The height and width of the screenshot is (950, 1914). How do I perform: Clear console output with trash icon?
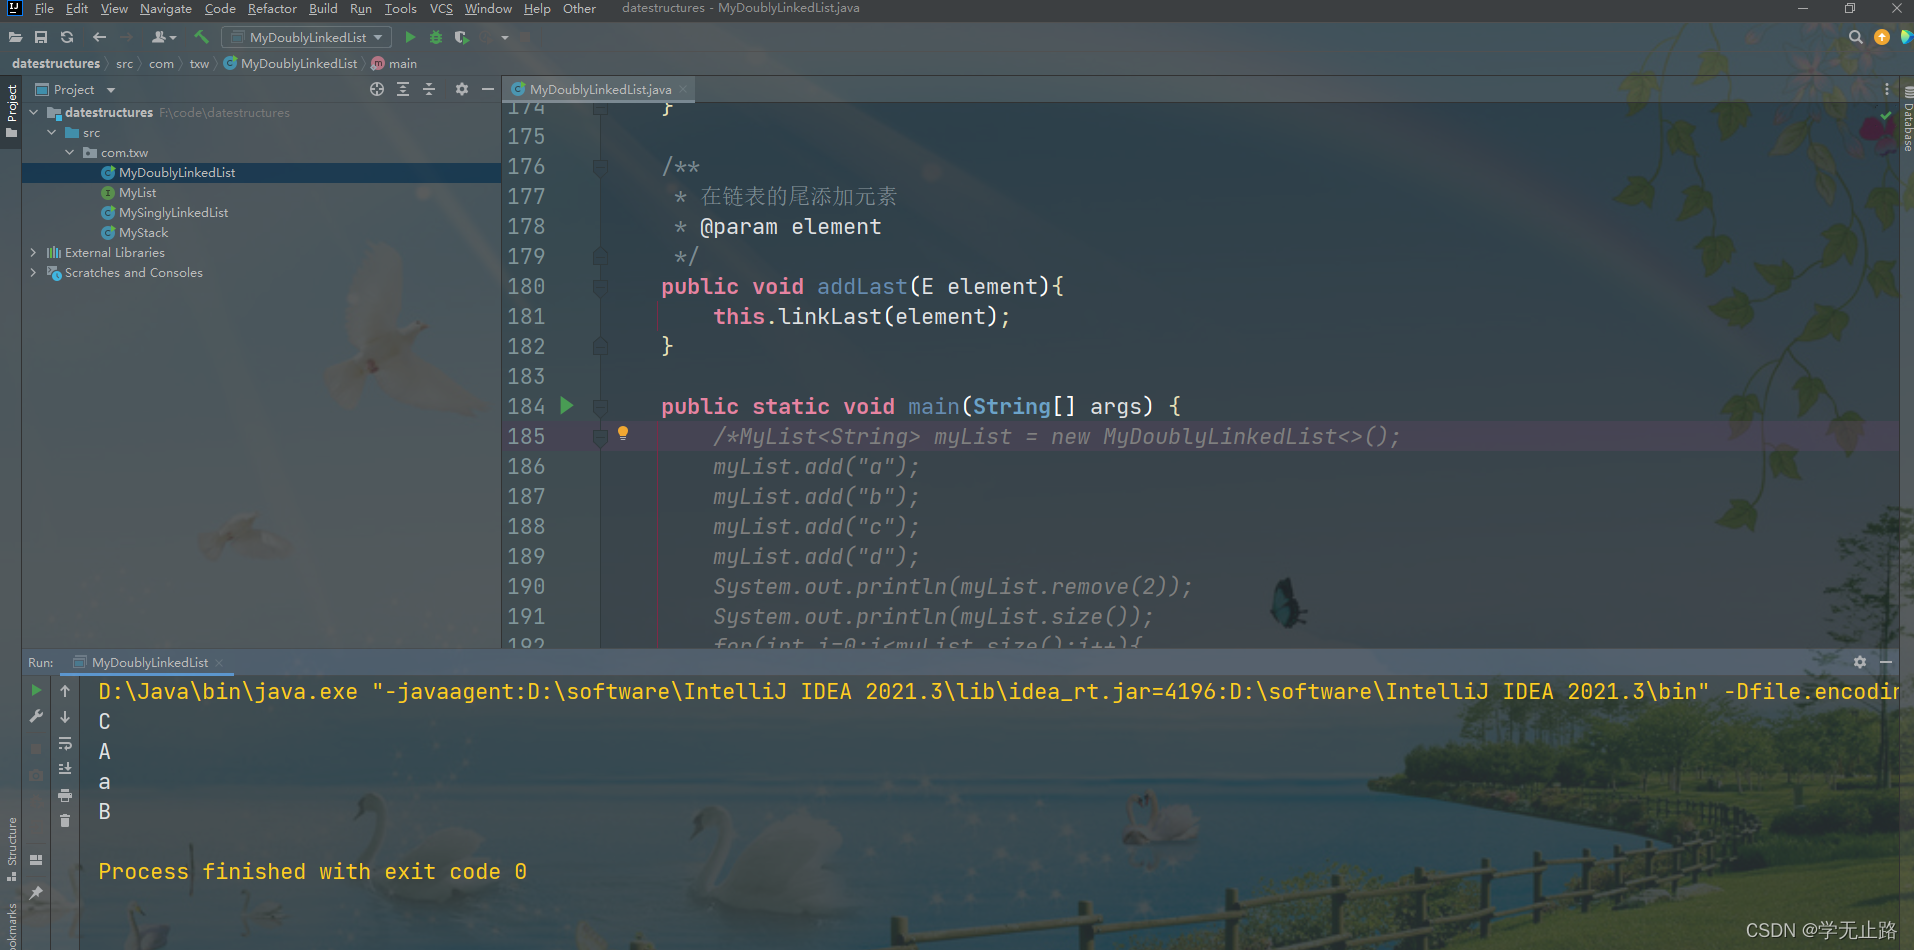(65, 821)
